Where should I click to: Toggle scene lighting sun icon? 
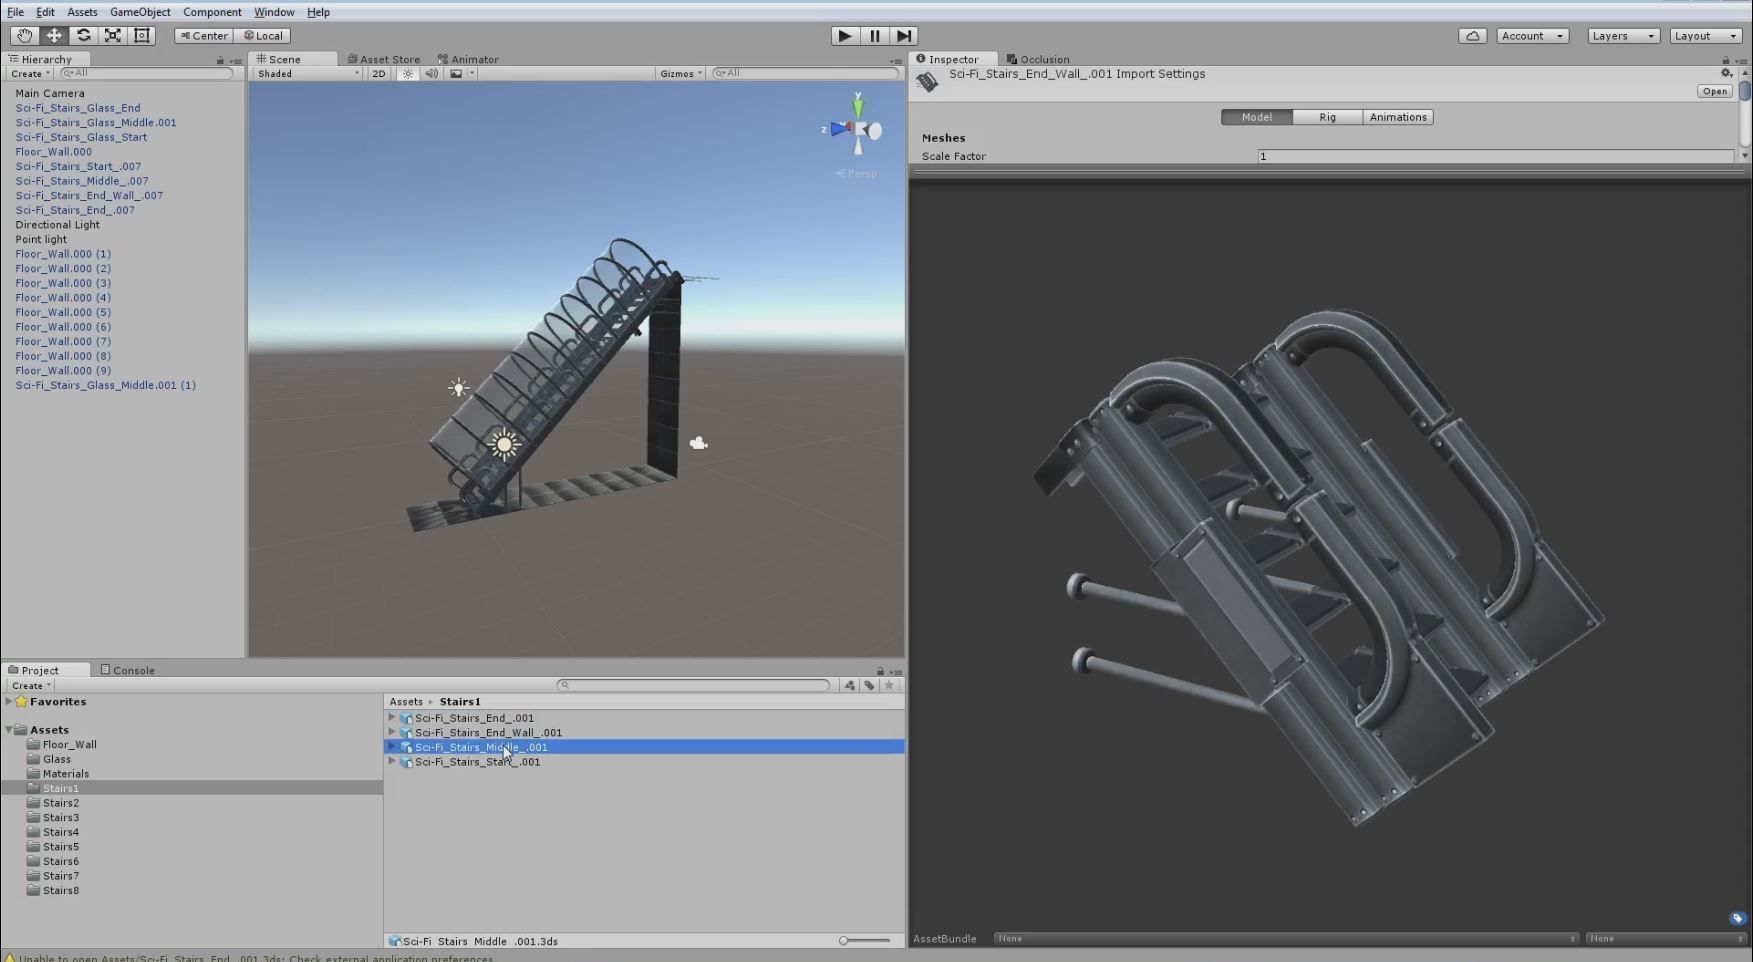point(407,73)
